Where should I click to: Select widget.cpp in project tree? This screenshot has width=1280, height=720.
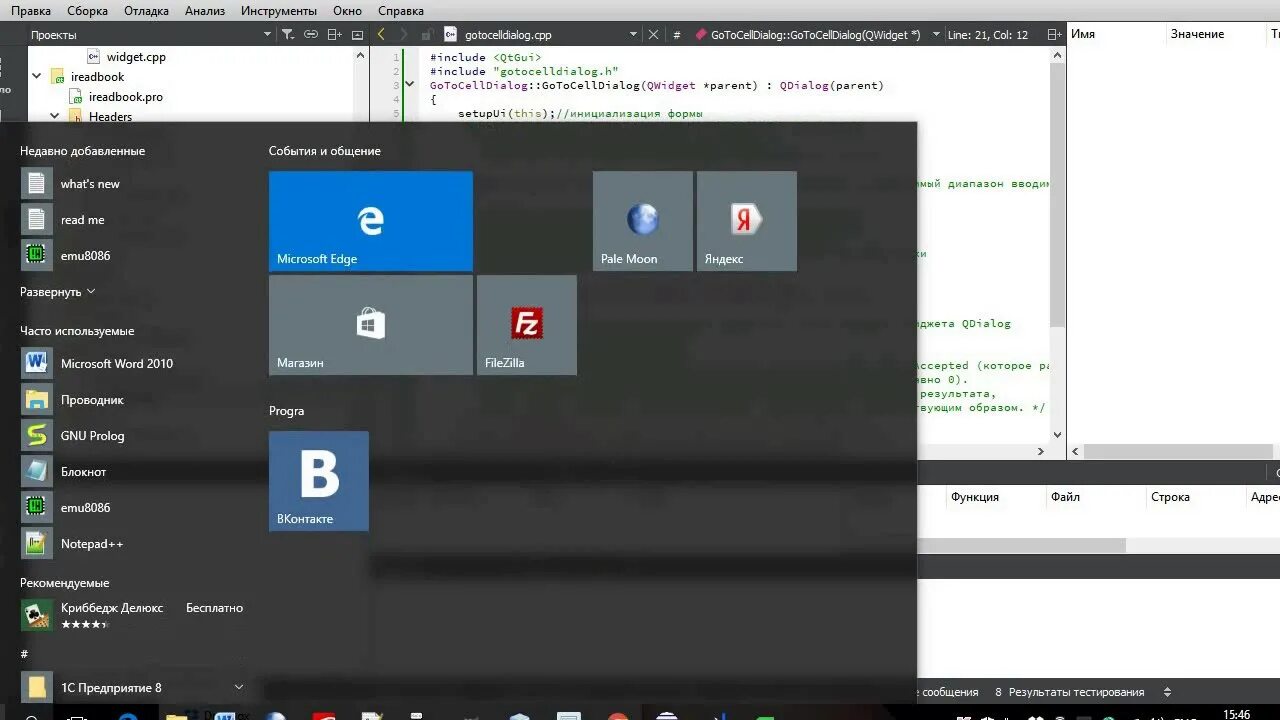click(x=136, y=57)
